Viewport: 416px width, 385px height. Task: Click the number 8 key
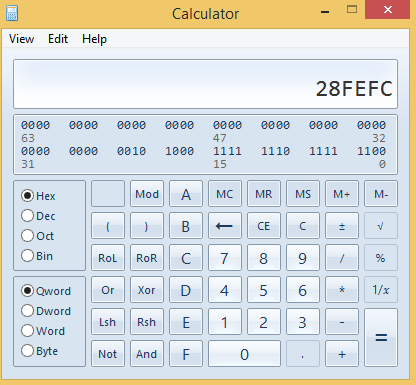264,258
